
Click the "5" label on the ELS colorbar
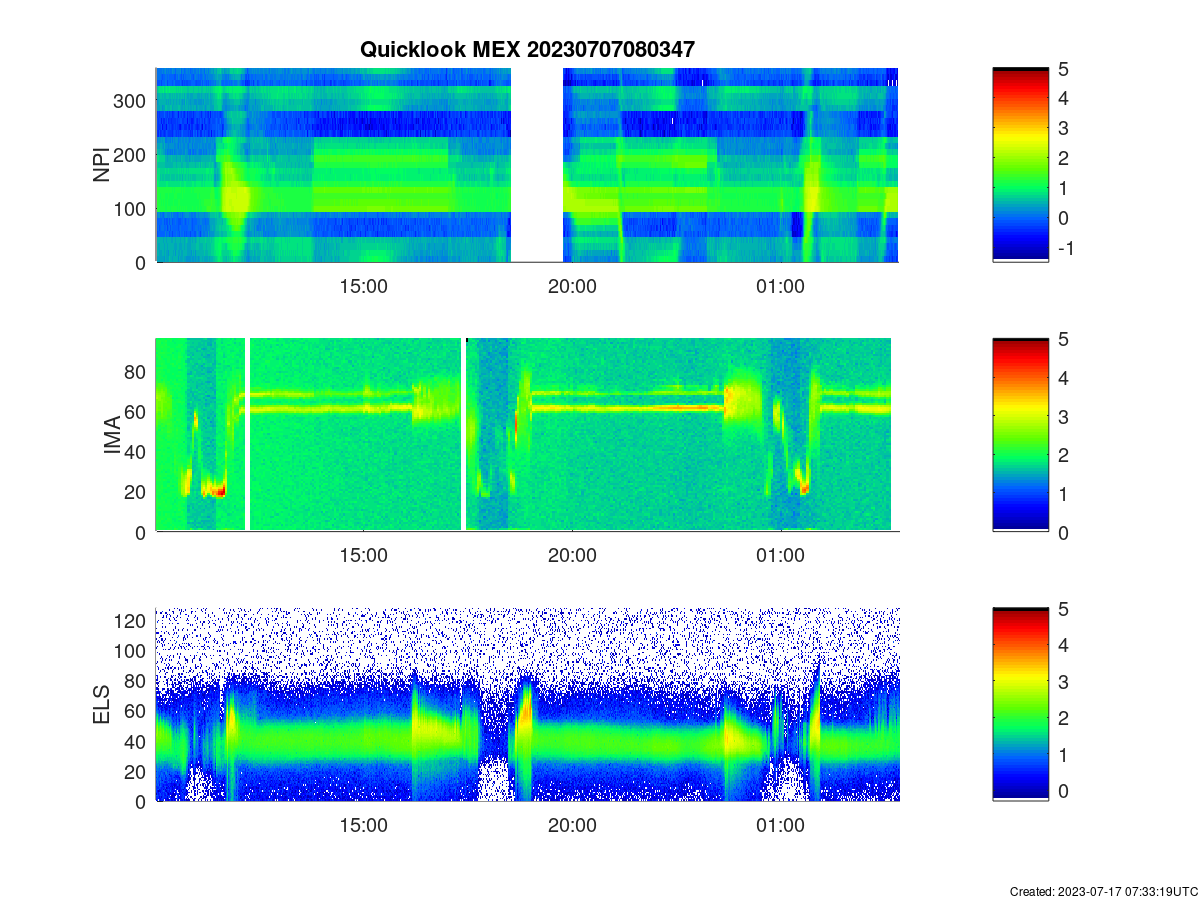[1062, 609]
